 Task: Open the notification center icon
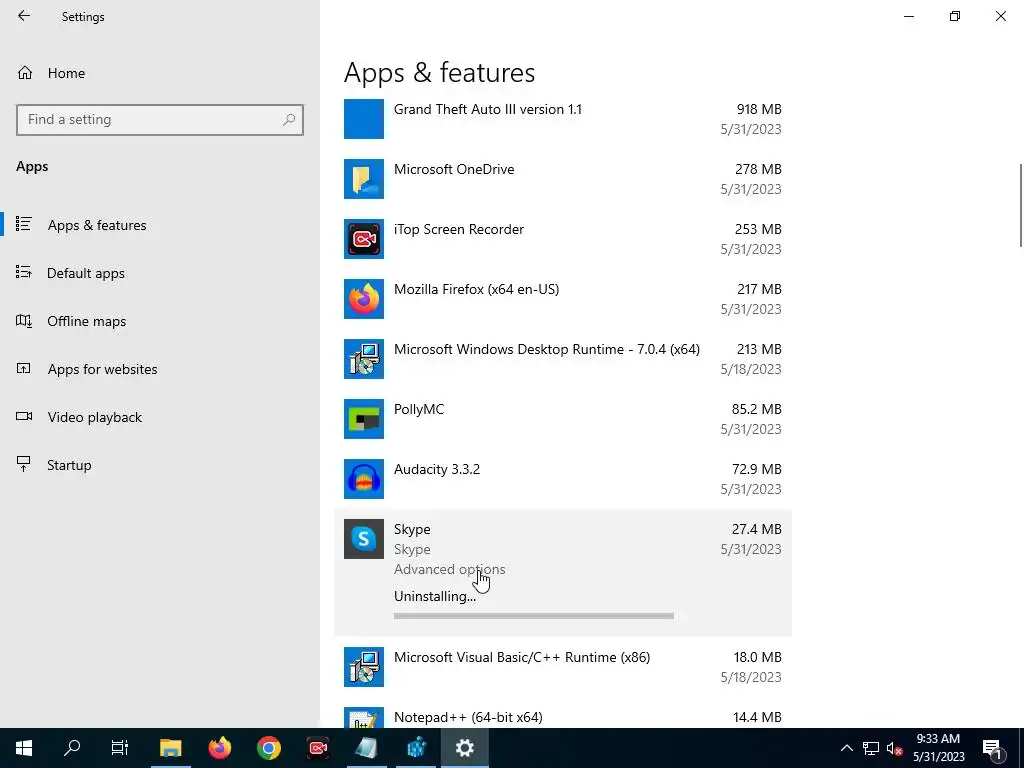tap(992, 748)
